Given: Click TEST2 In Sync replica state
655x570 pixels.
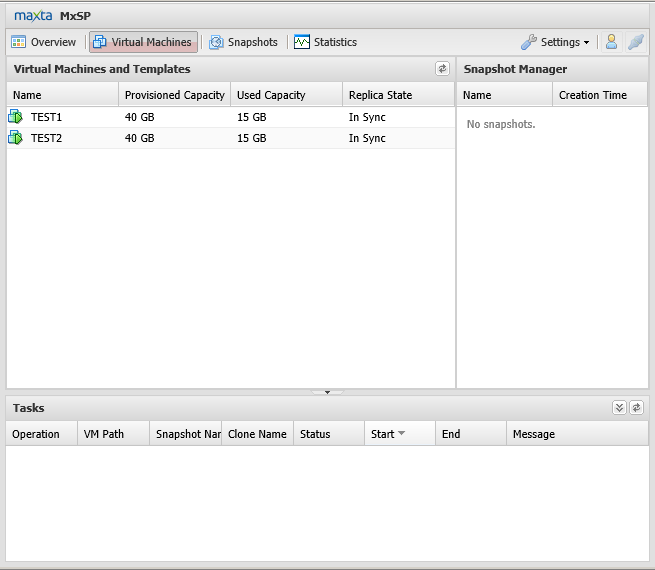Looking at the screenshot, I should 367,138.
